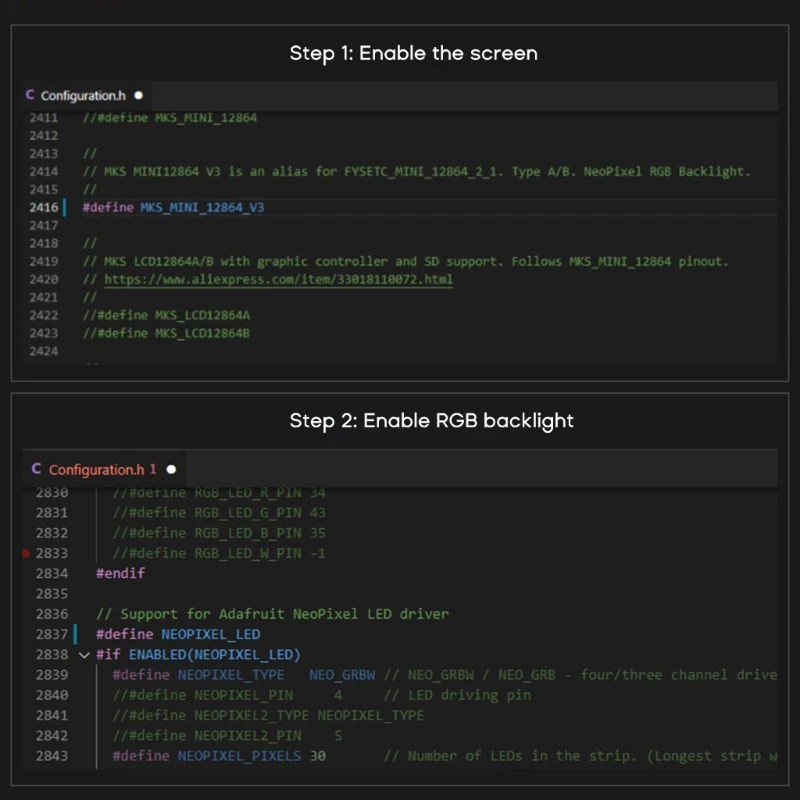The width and height of the screenshot is (800, 800).
Task: Click breakpoint dot at line 2833
Action: click(27, 554)
